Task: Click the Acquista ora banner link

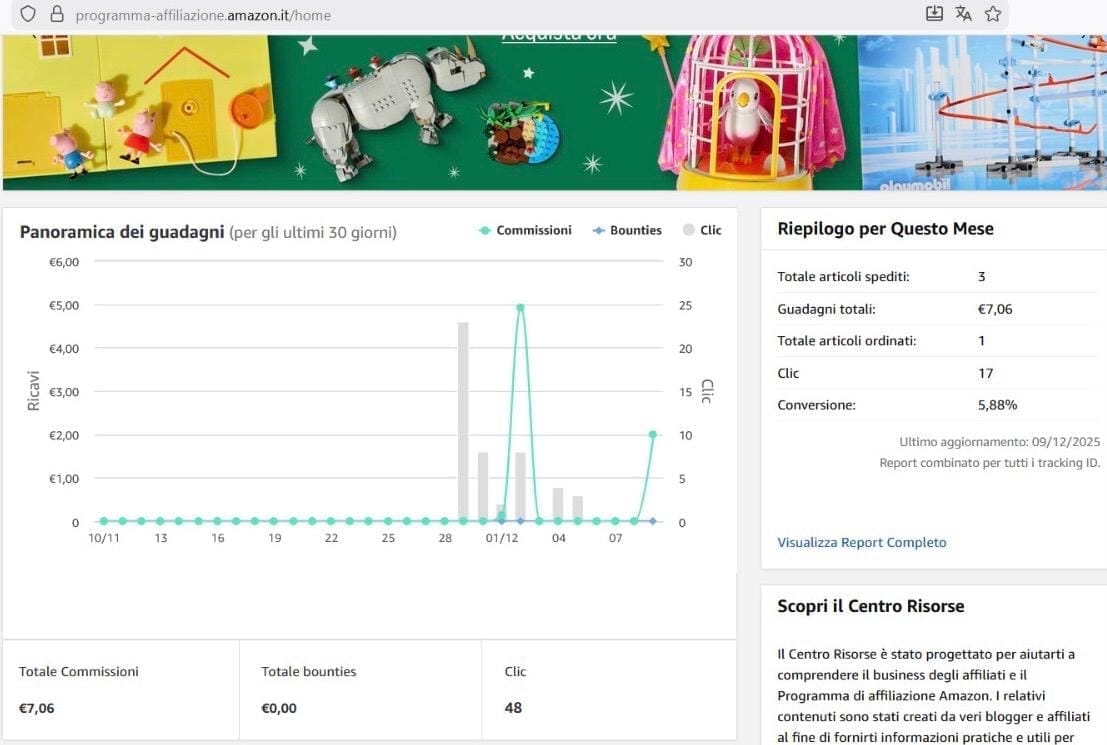Action: 558,37
